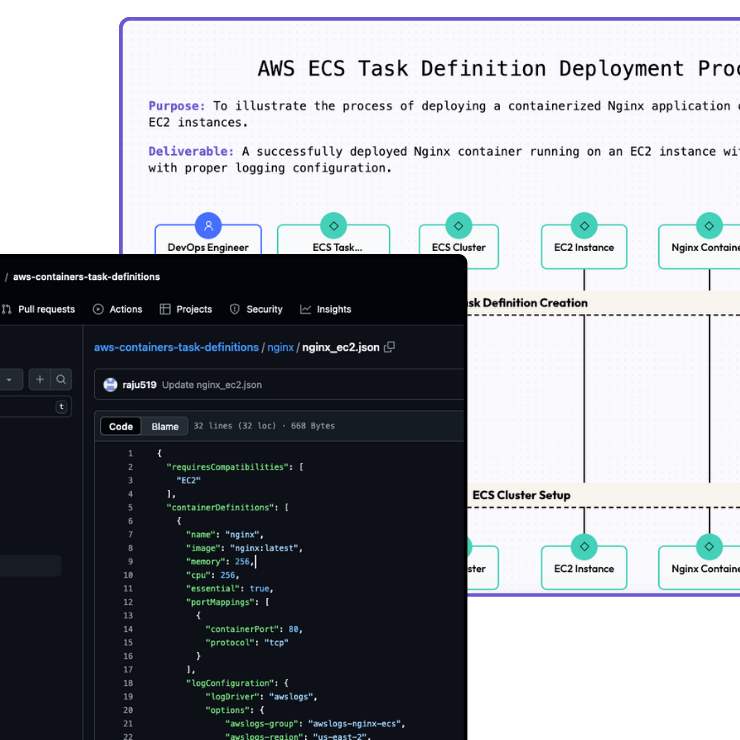Image resolution: width=740 pixels, height=740 pixels.
Task: Click the file search magnifier icon
Action: (61, 379)
